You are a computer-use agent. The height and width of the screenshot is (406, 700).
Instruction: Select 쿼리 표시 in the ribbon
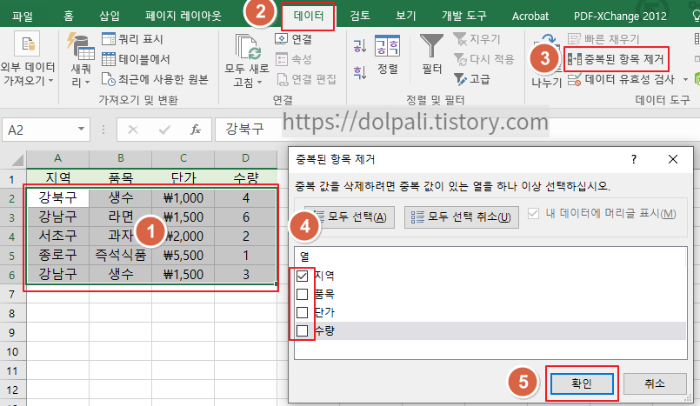coord(132,39)
